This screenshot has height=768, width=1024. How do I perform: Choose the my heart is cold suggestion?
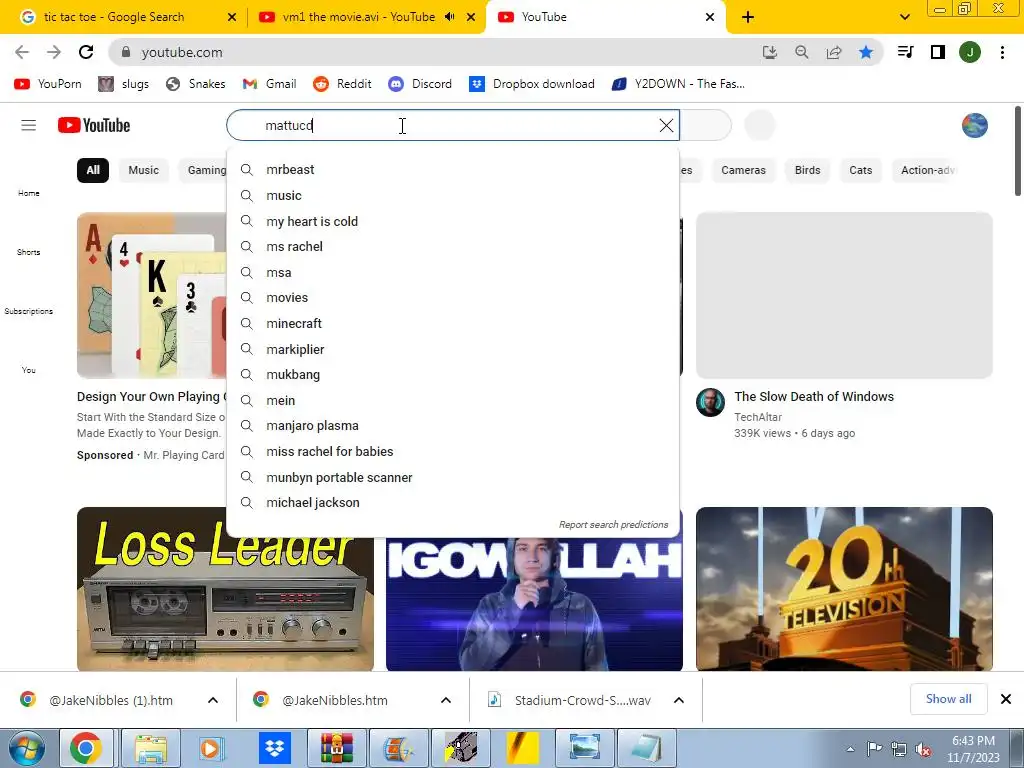pyautogui.click(x=453, y=221)
